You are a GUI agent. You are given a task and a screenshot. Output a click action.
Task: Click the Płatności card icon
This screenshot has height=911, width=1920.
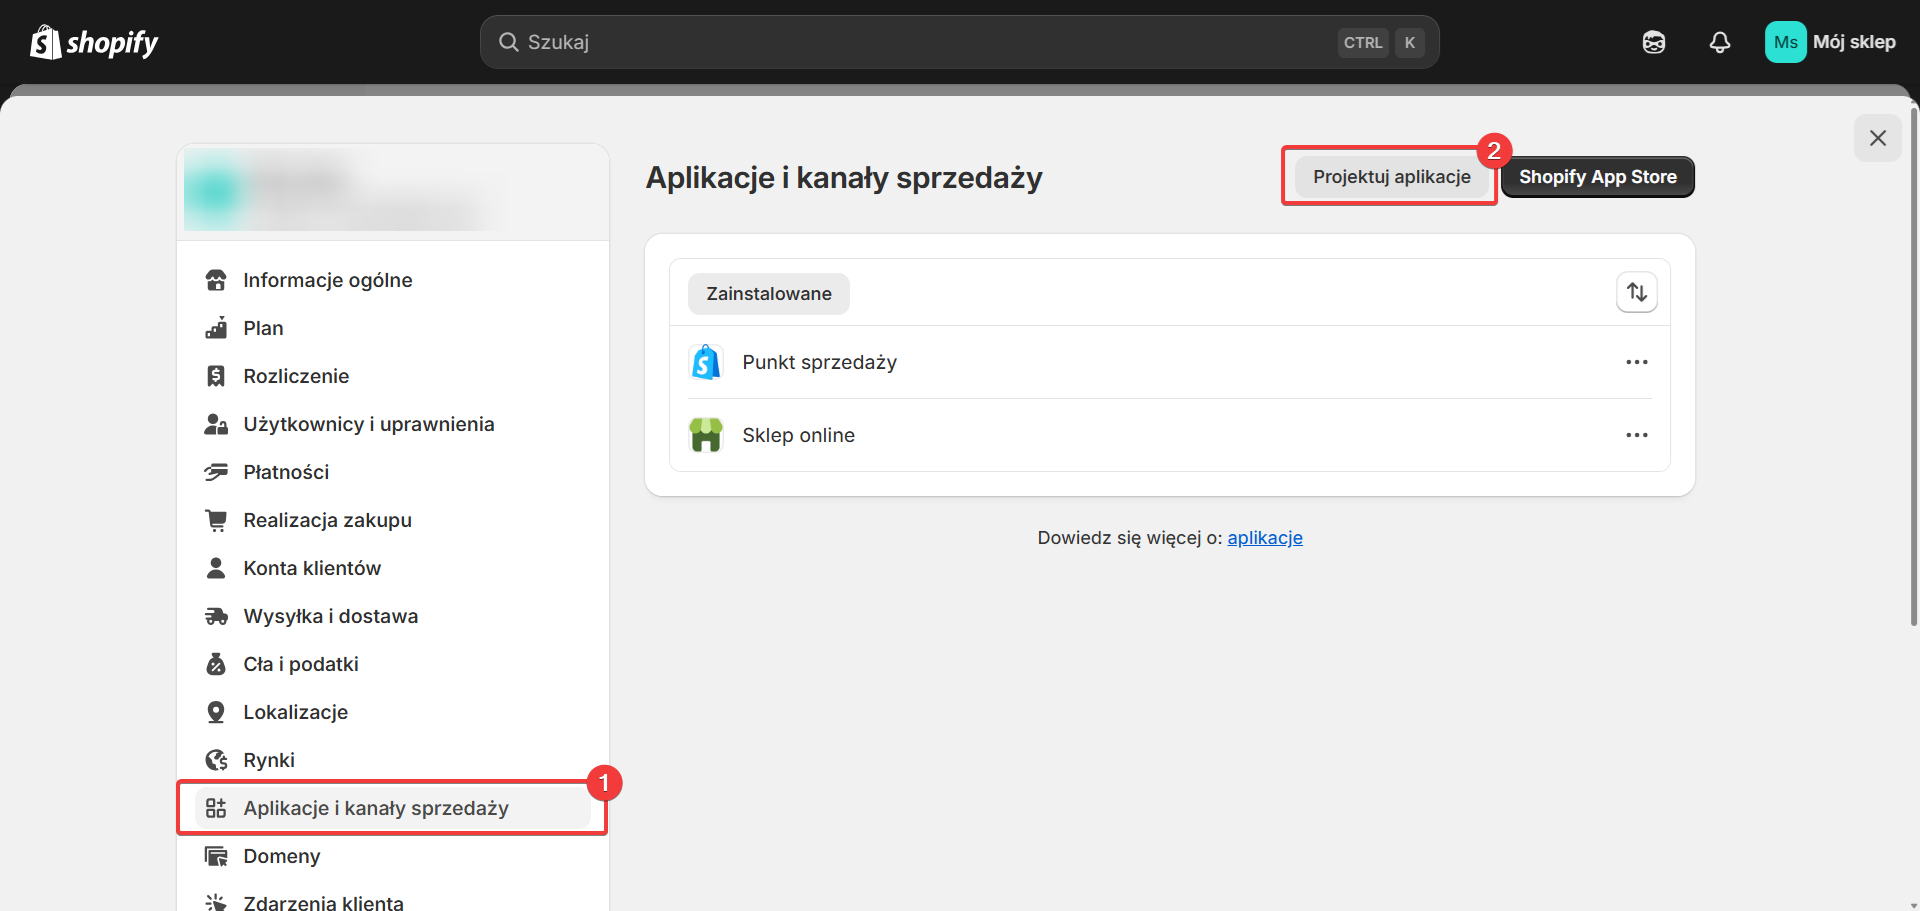[x=216, y=472]
